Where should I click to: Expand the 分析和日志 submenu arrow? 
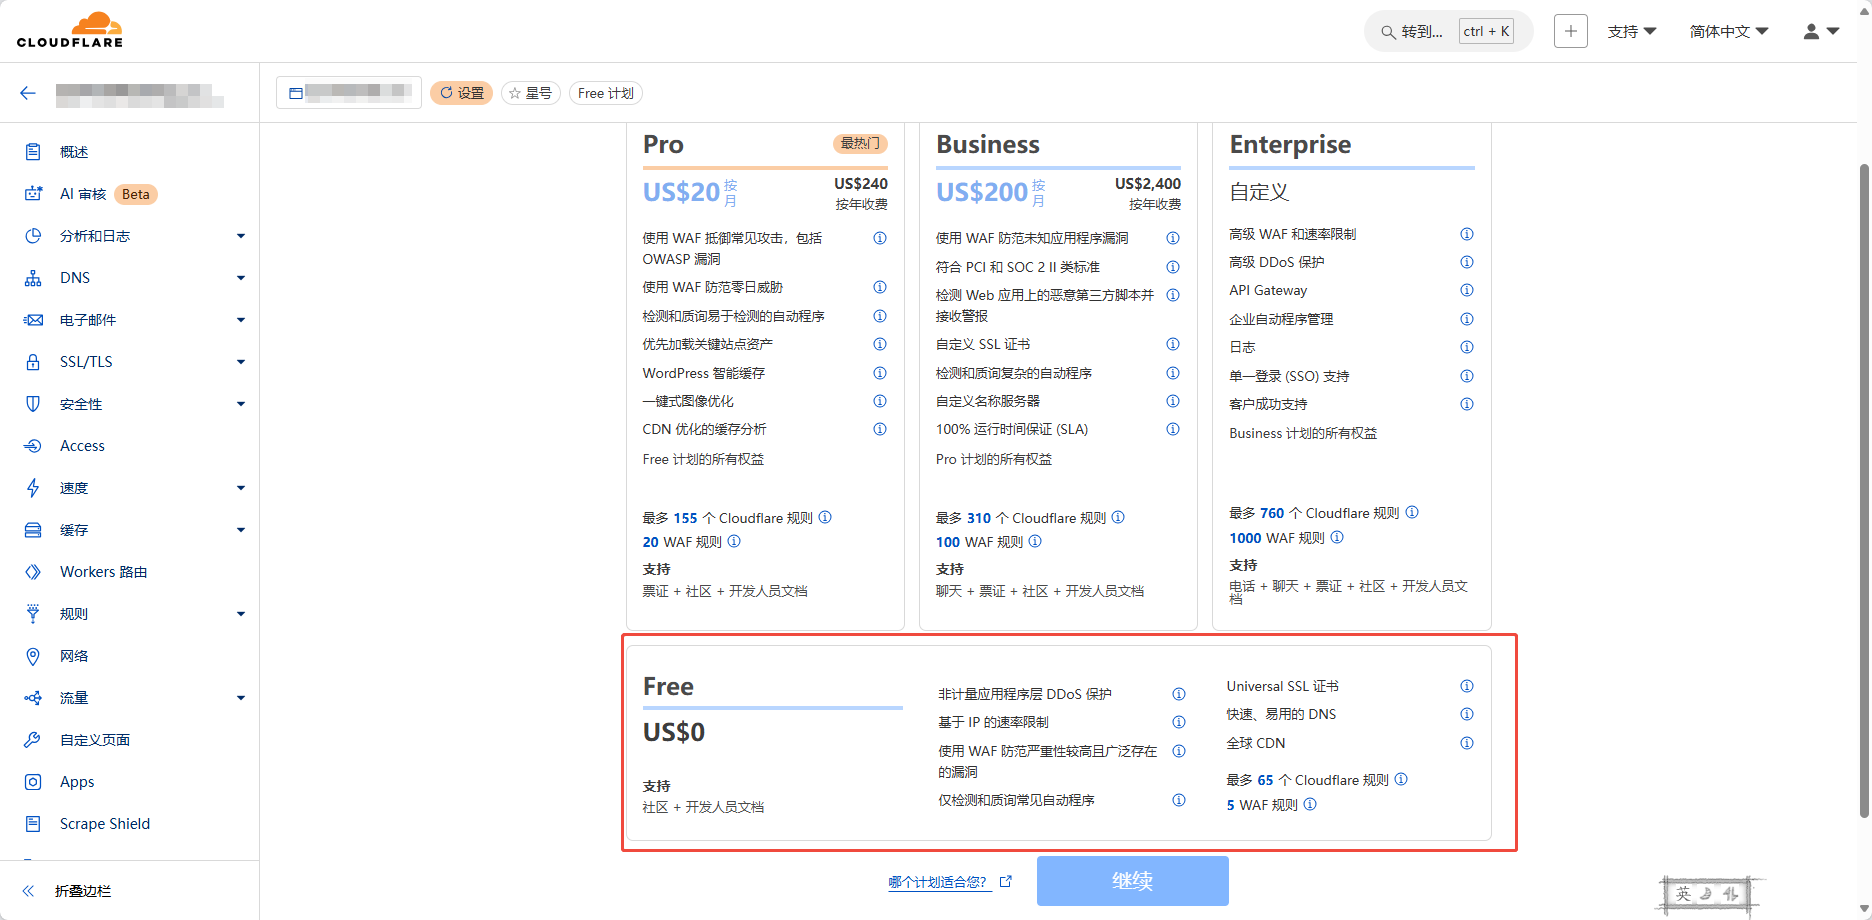tap(241, 236)
